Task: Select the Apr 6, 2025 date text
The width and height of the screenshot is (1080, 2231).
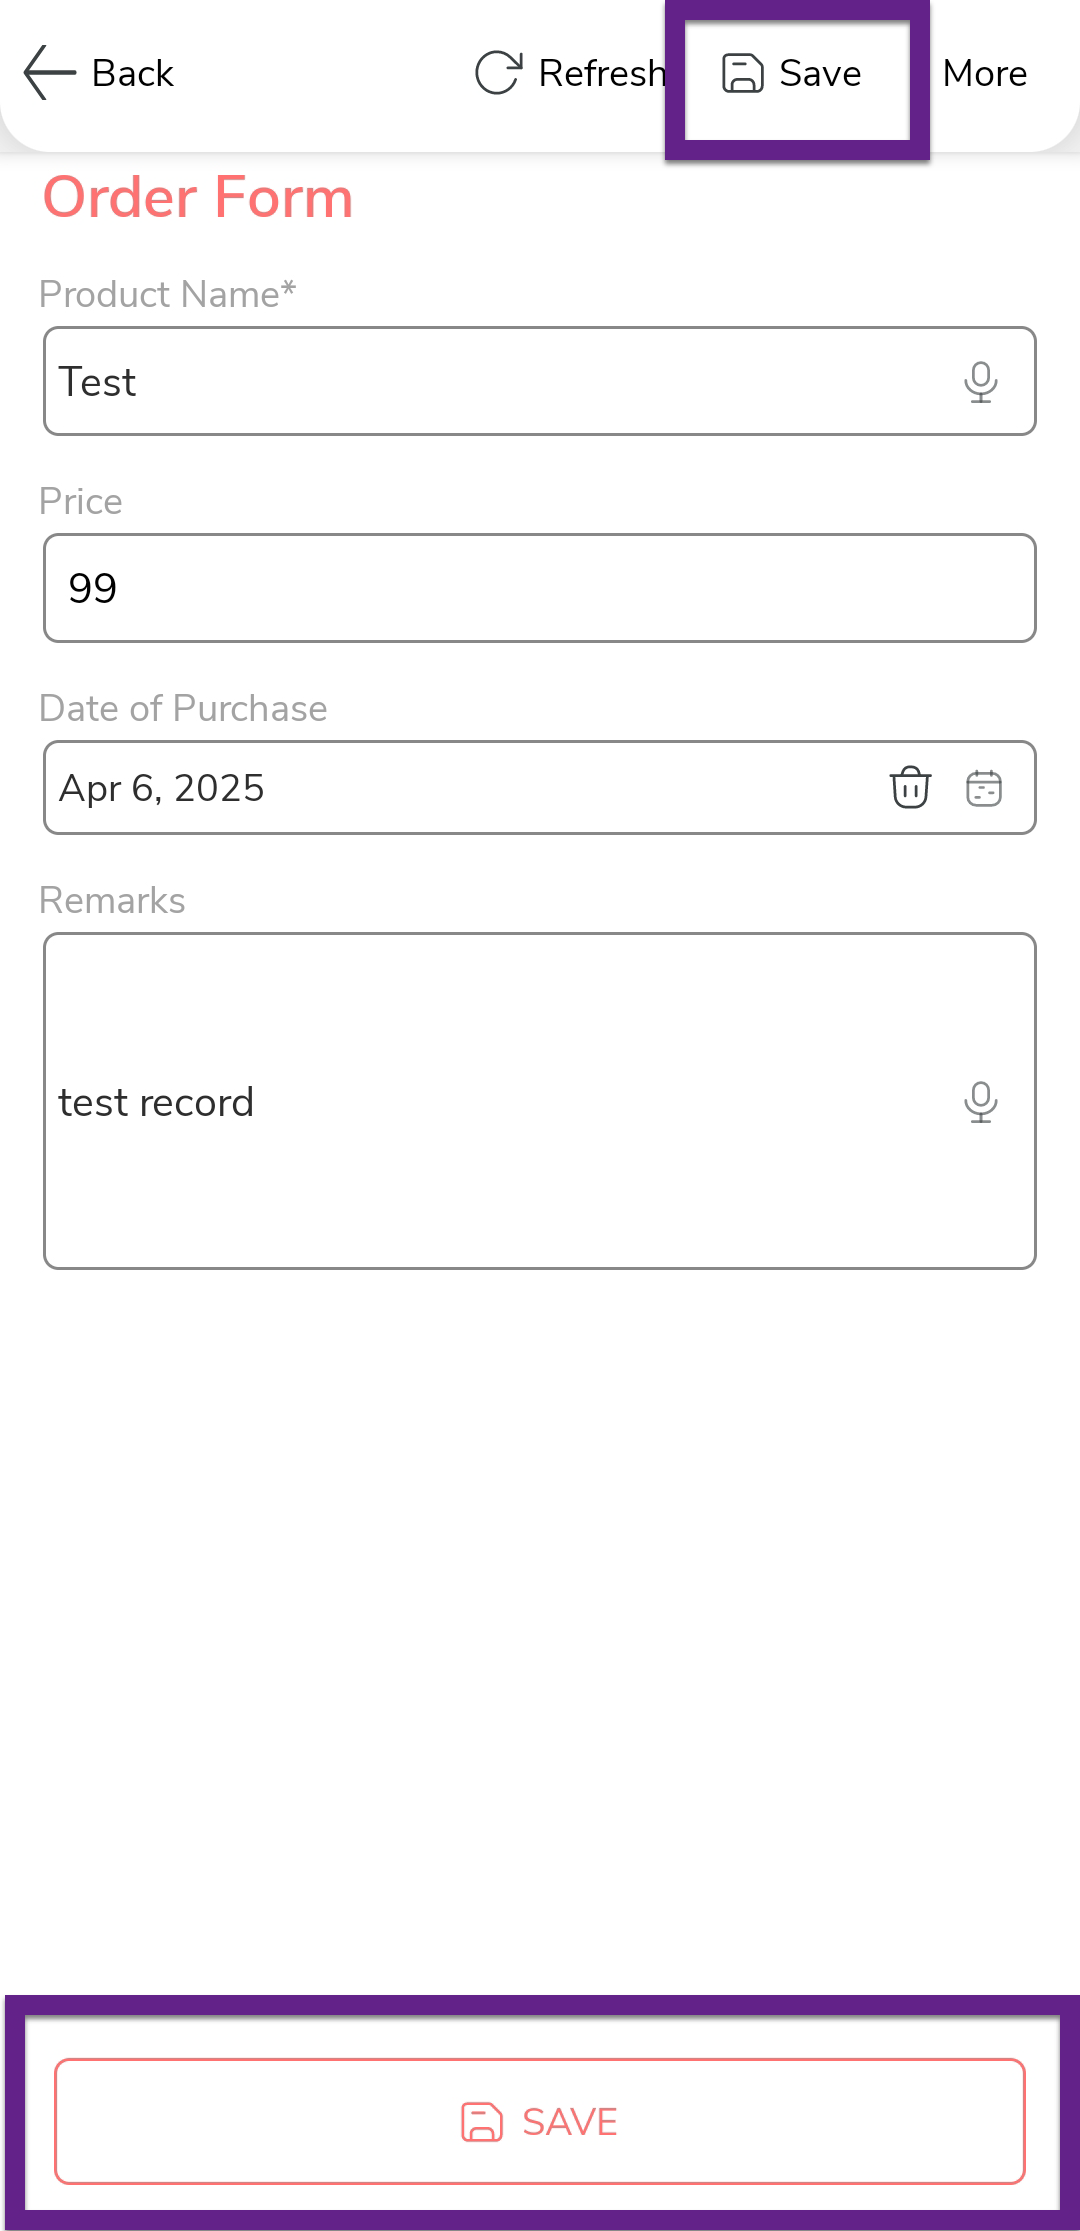Action: pos(162,788)
